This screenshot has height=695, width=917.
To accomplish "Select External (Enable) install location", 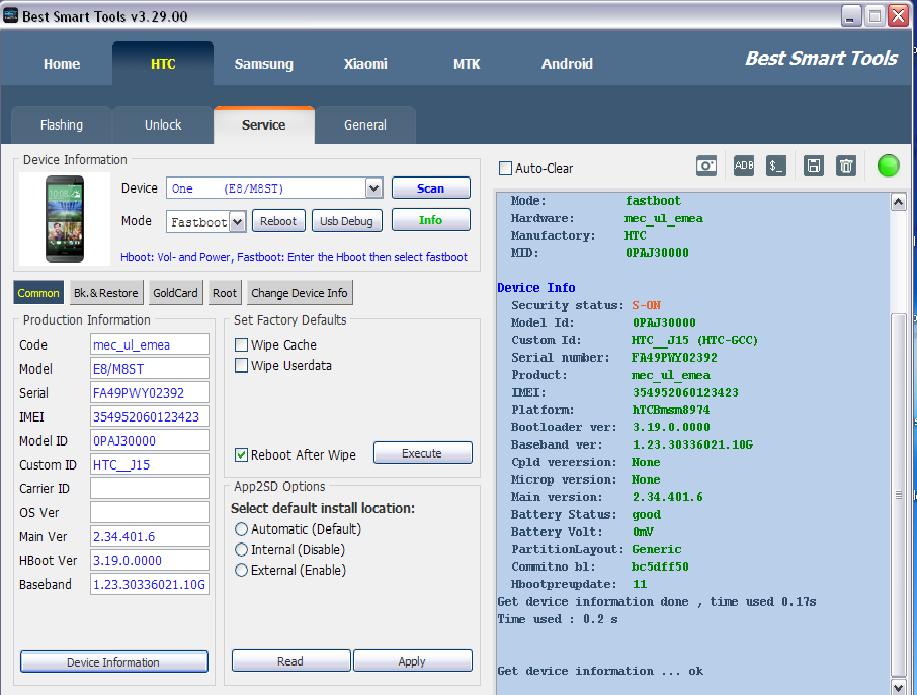I will pos(241,570).
